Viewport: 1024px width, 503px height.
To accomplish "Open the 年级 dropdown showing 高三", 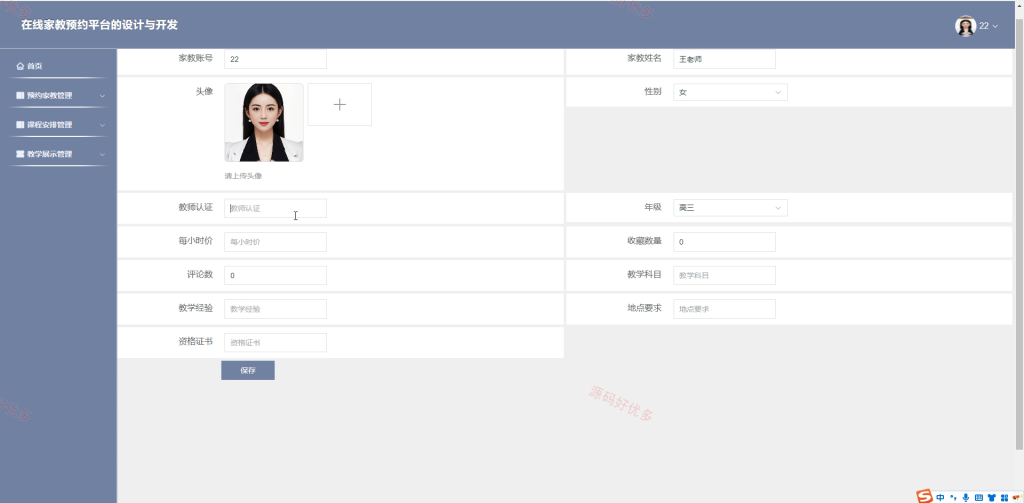I will pos(730,208).
